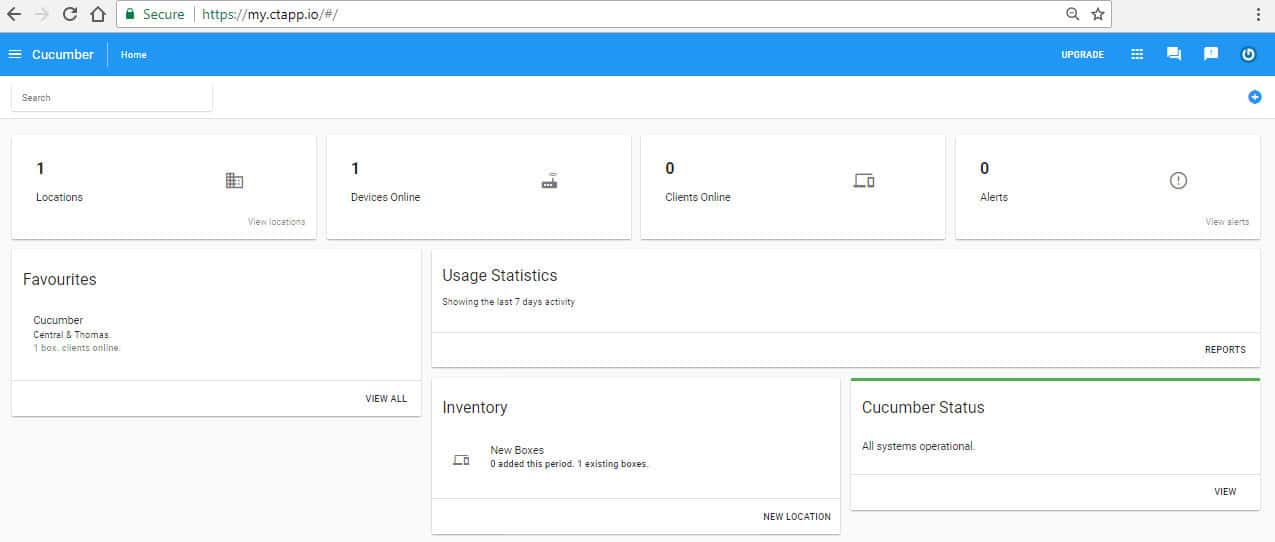Open the feedback announcement icon
The height and width of the screenshot is (542, 1275).
(x=1211, y=54)
